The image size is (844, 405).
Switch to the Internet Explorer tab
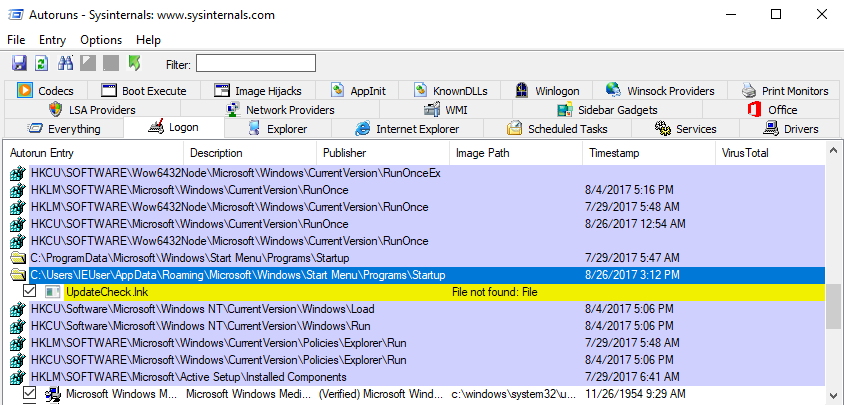pyautogui.click(x=407, y=129)
